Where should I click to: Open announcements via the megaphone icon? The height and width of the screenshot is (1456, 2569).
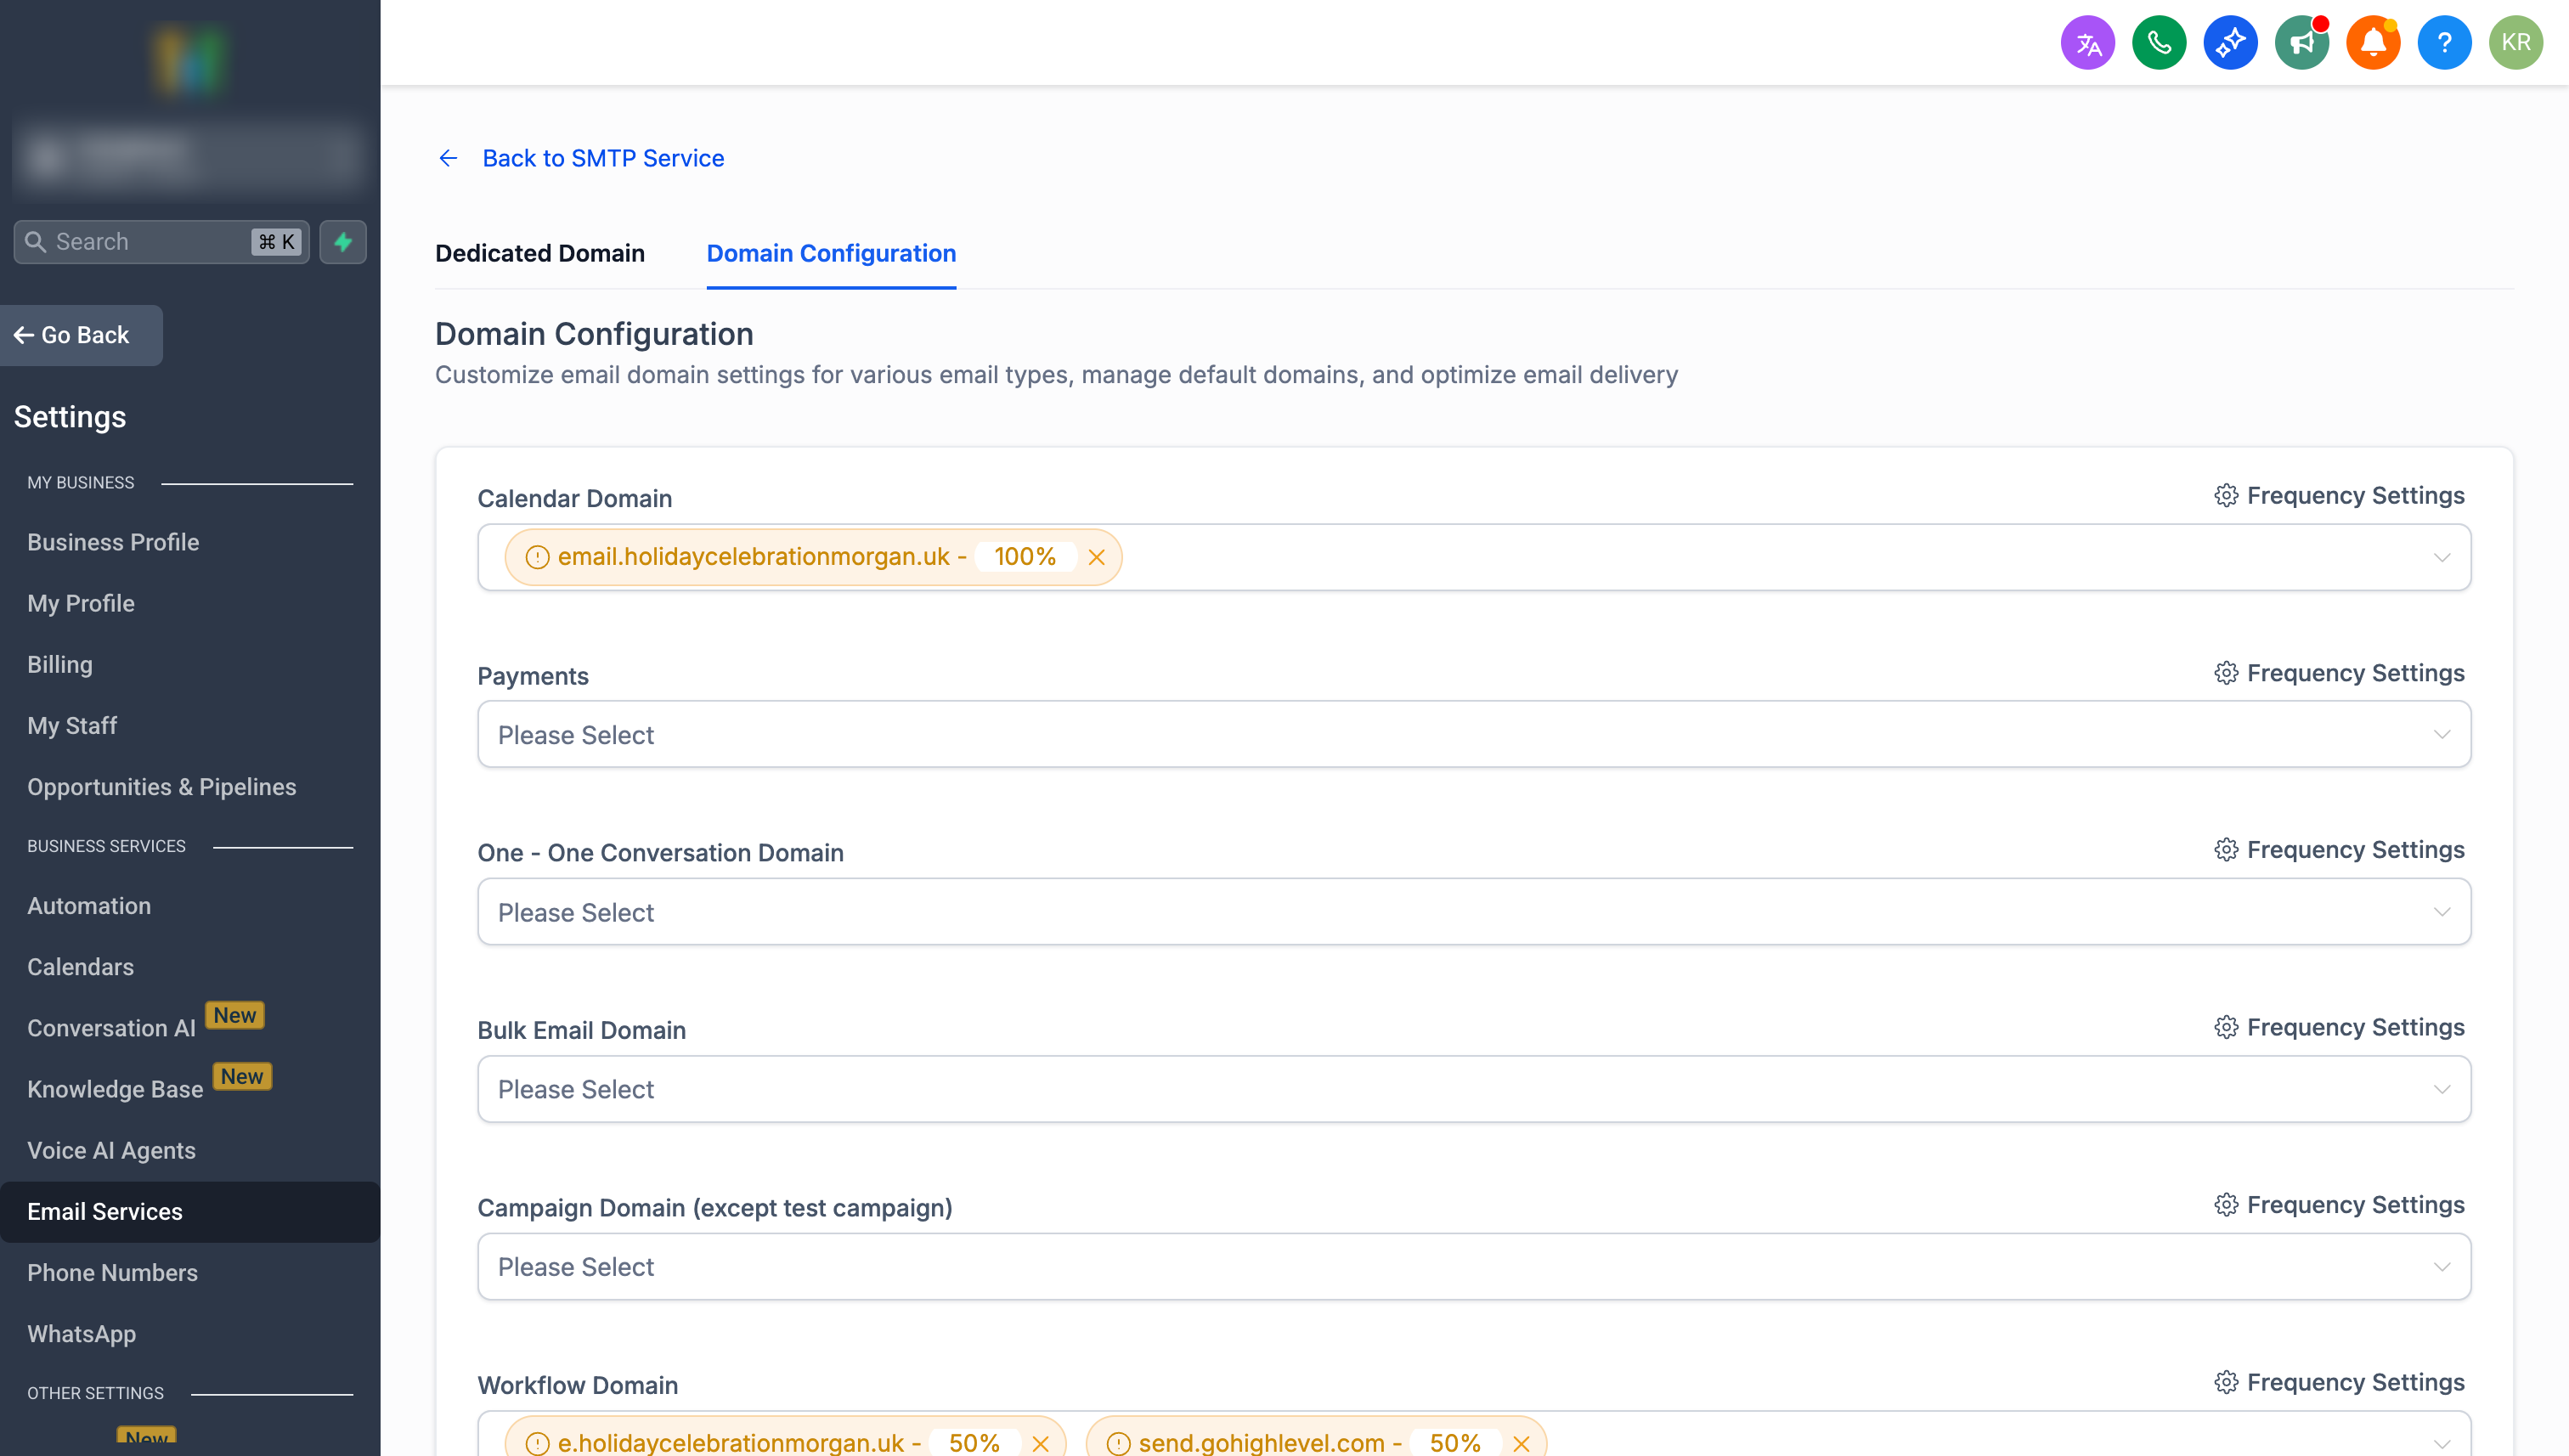(x=2301, y=42)
